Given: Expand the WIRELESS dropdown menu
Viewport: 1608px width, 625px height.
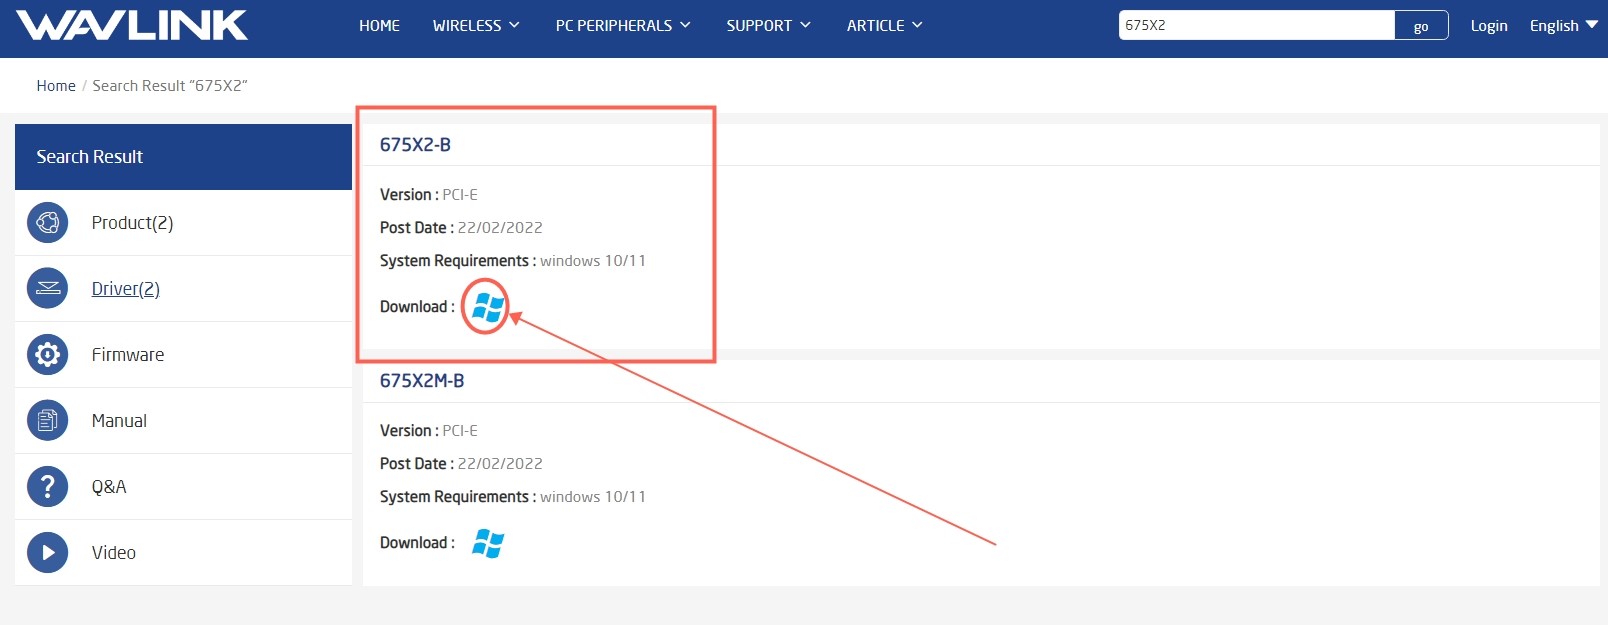Looking at the screenshot, I should [475, 26].
